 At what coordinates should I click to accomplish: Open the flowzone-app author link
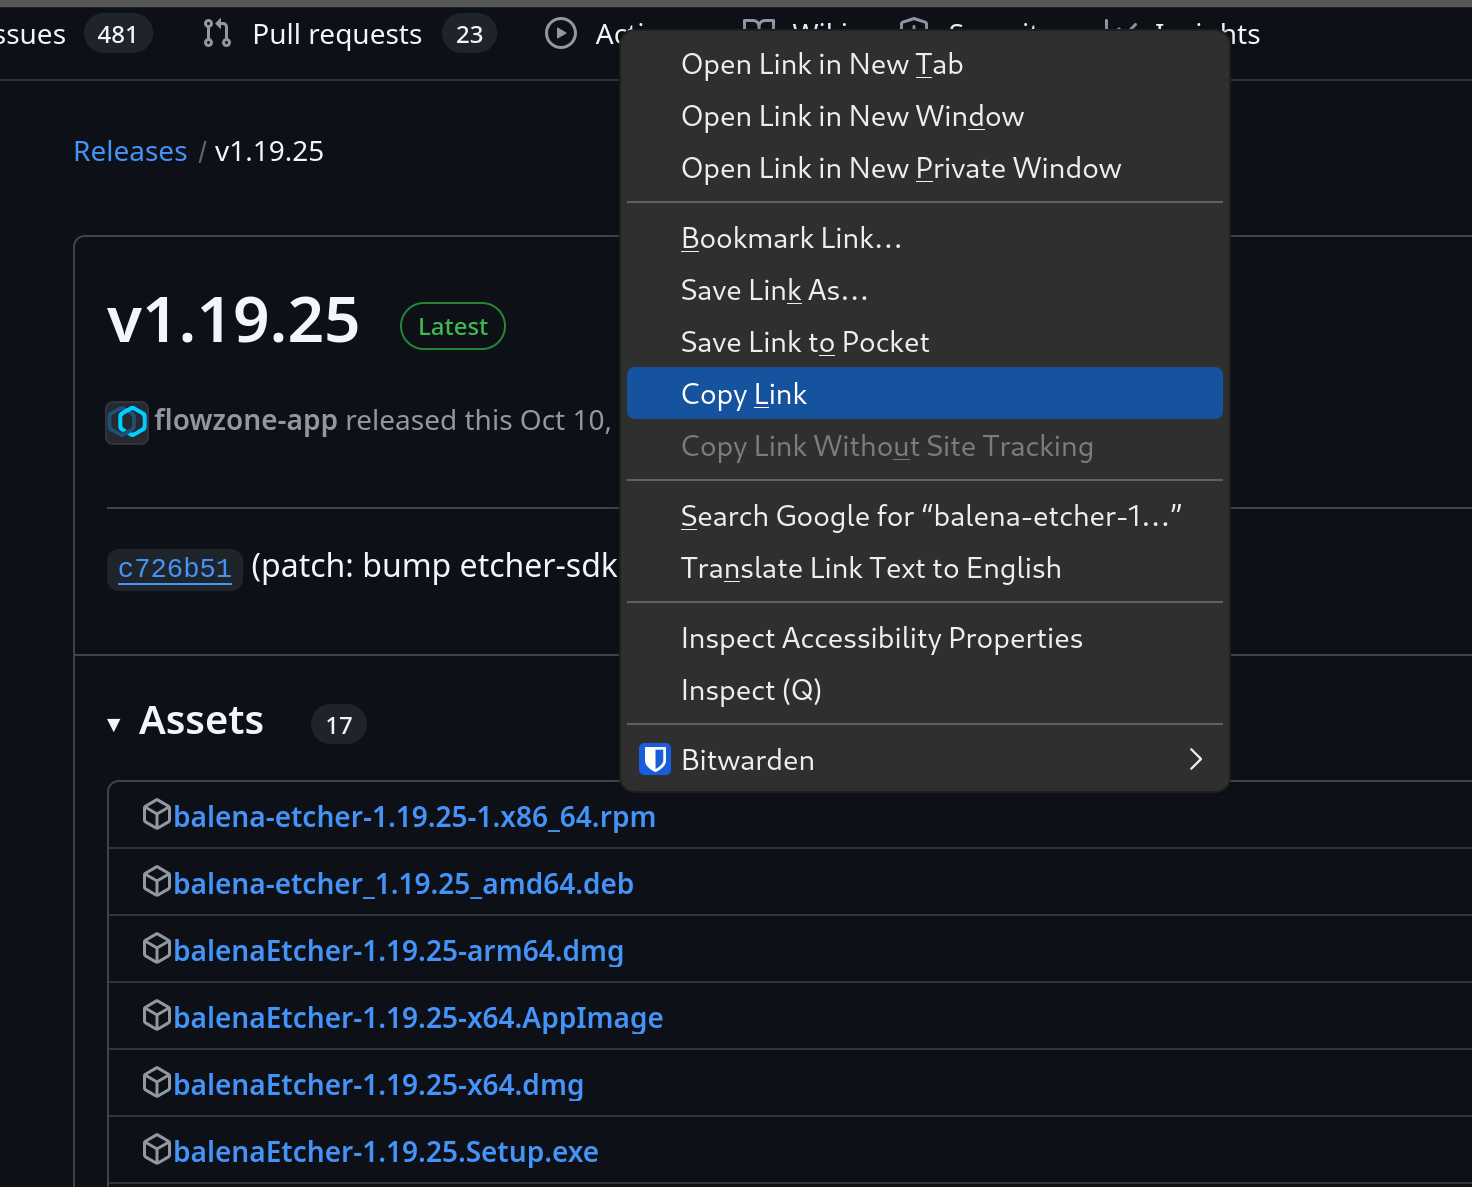pos(246,420)
